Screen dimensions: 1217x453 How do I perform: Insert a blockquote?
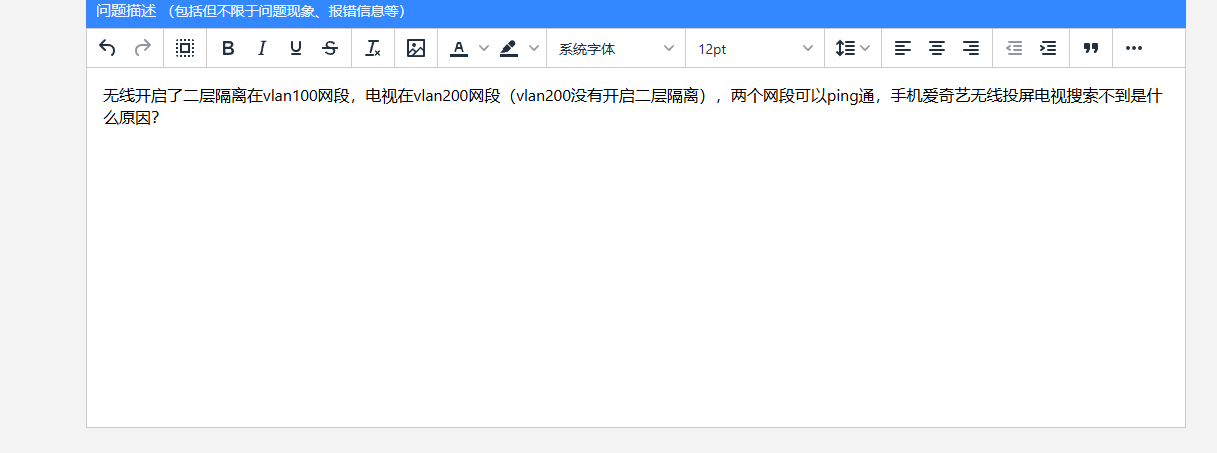tap(1091, 48)
